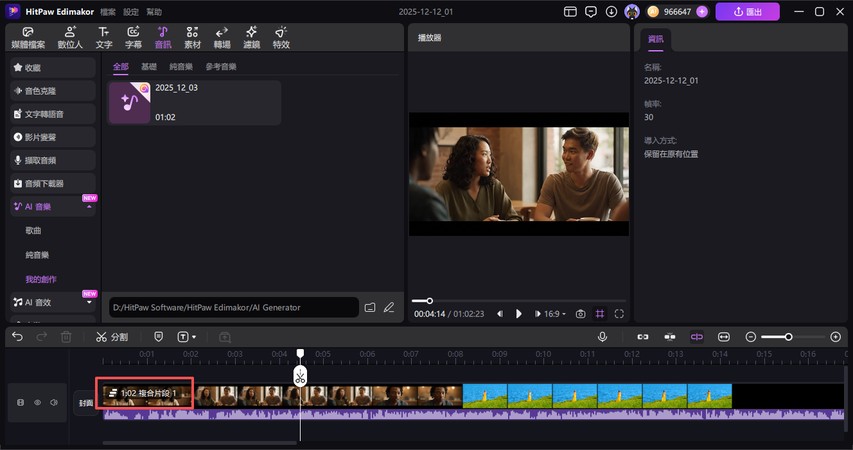The height and width of the screenshot is (450, 853).
Task: Click the pencil edit path icon
Action: click(x=389, y=307)
